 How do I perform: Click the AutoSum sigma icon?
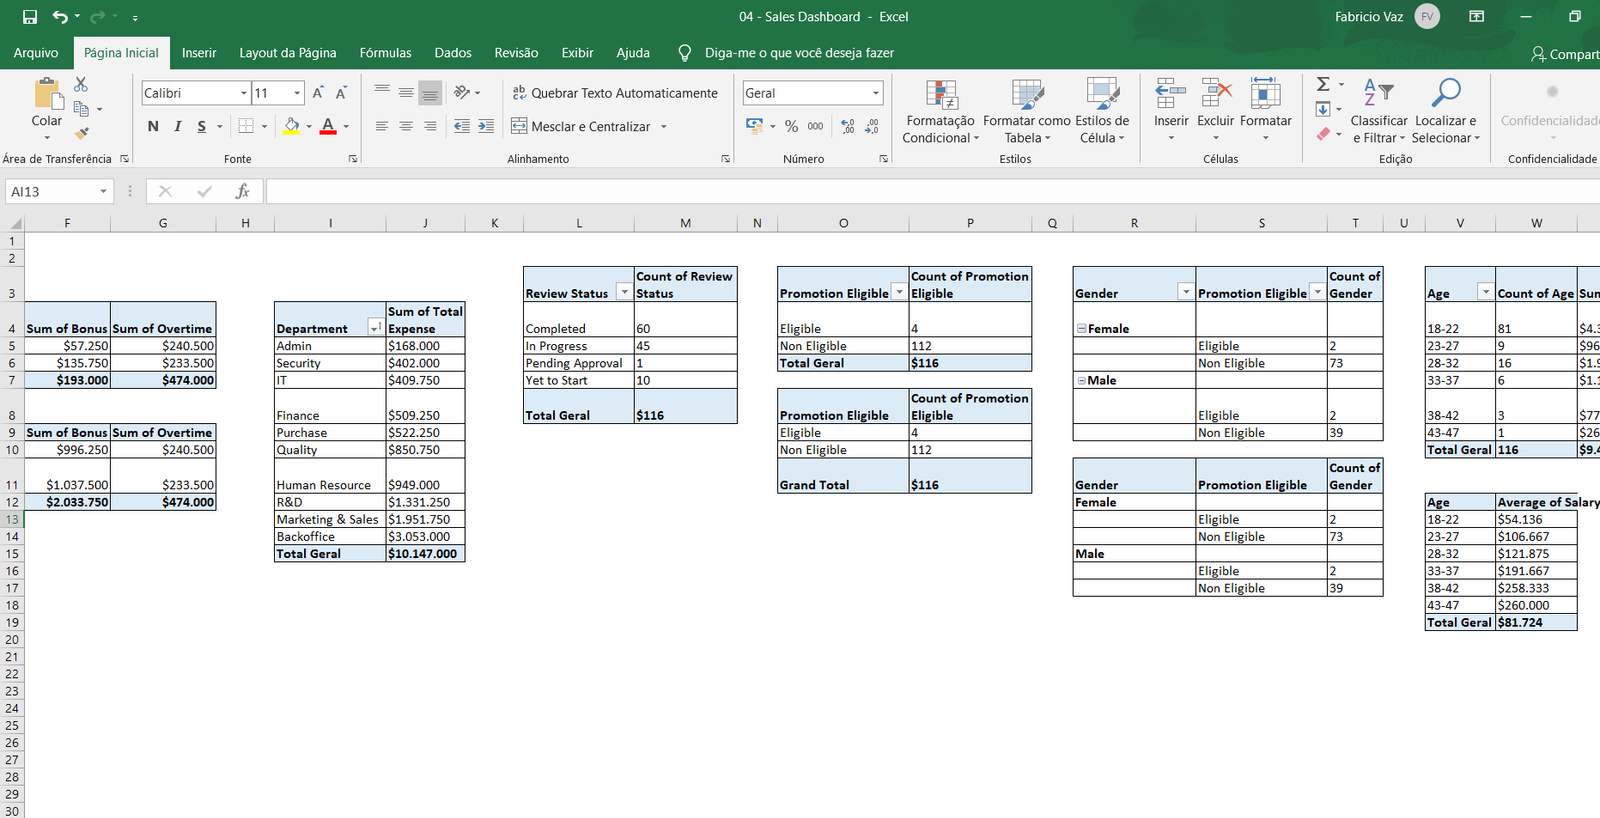tap(1323, 85)
